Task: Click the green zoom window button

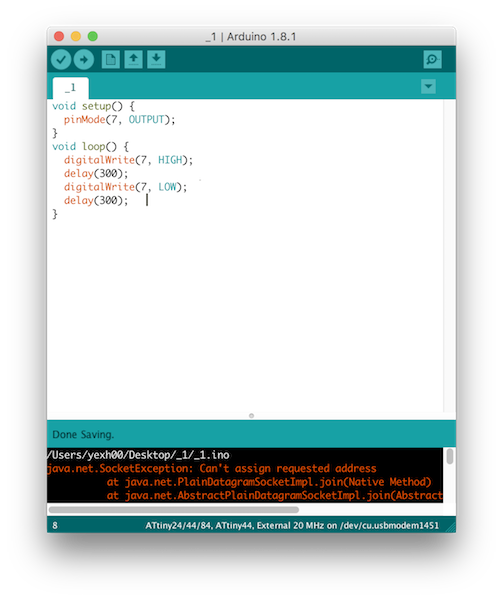Action: point(93,36)
